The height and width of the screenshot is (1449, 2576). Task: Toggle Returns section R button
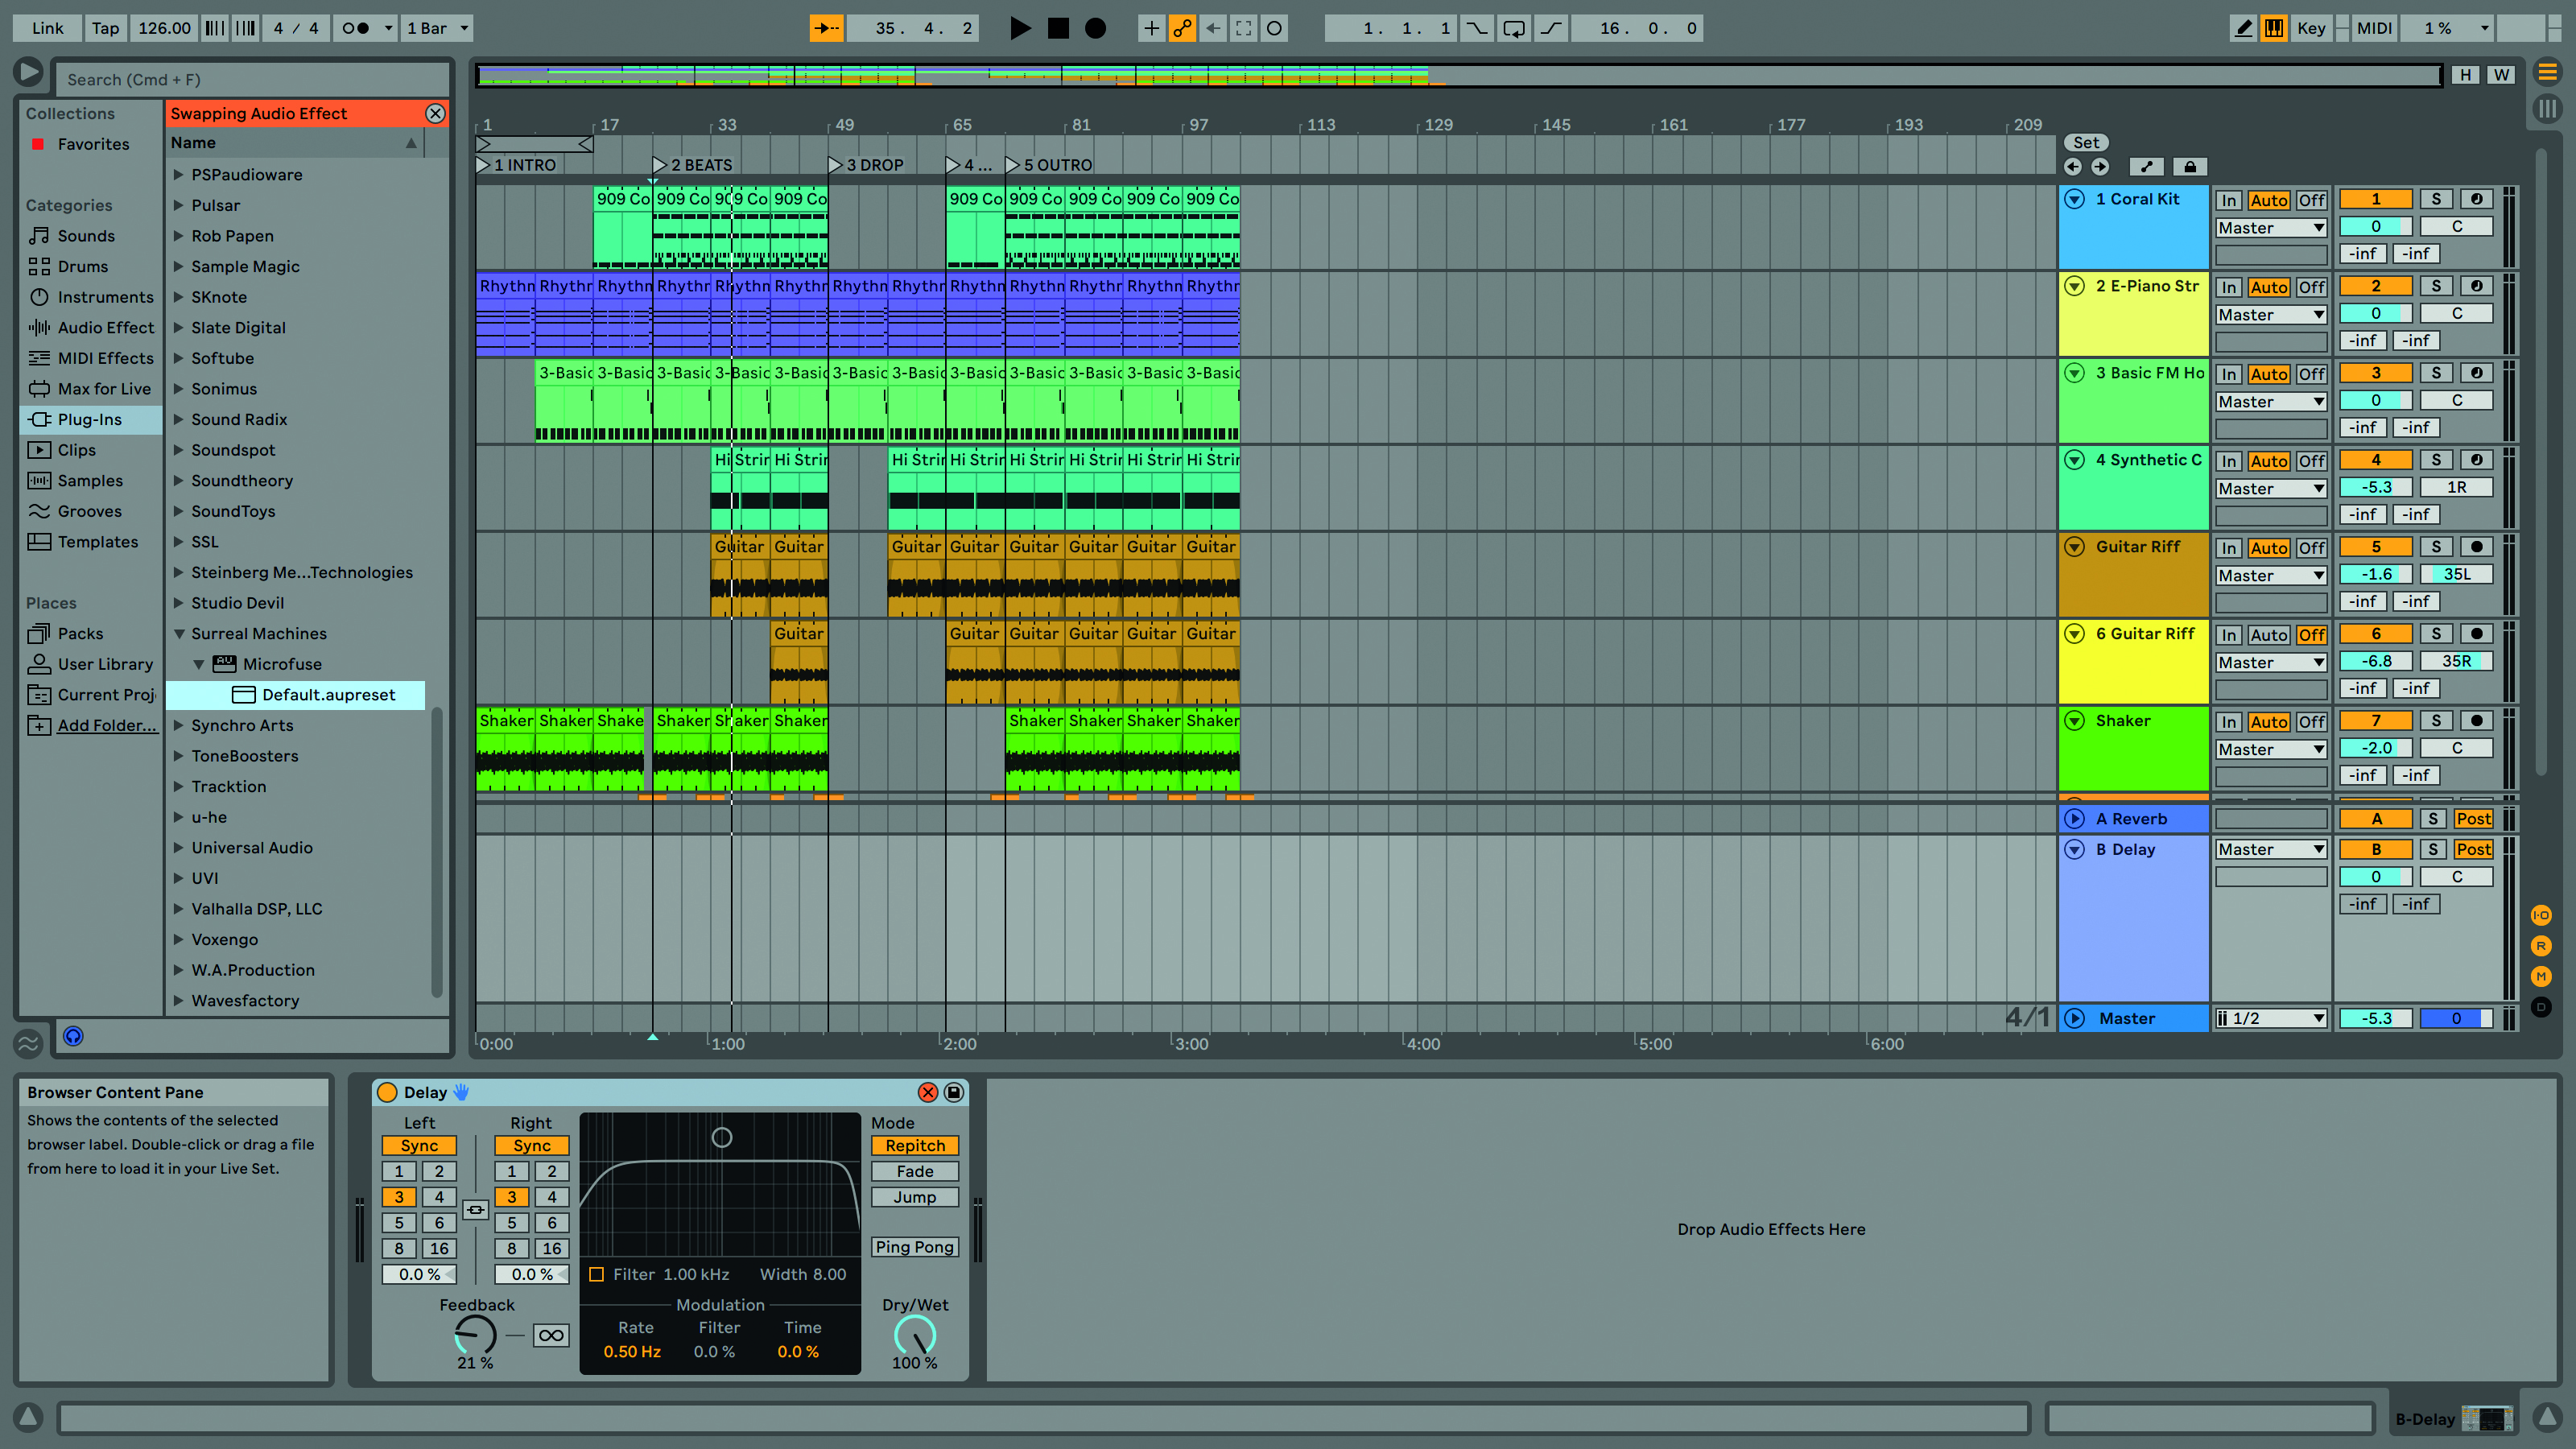click(x=2541, y=945)
